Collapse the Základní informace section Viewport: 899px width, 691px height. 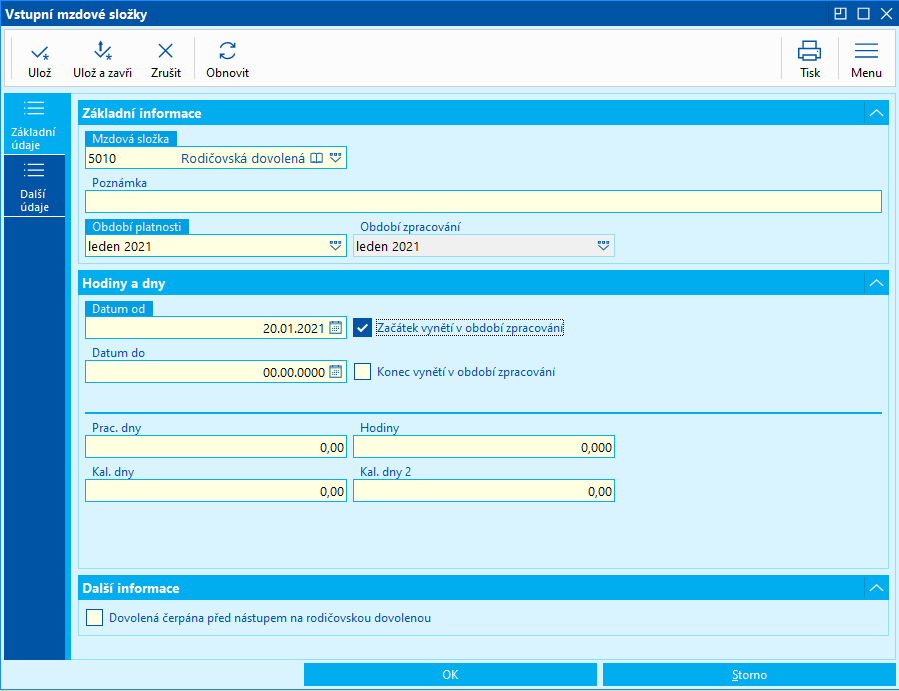point(876,113)
